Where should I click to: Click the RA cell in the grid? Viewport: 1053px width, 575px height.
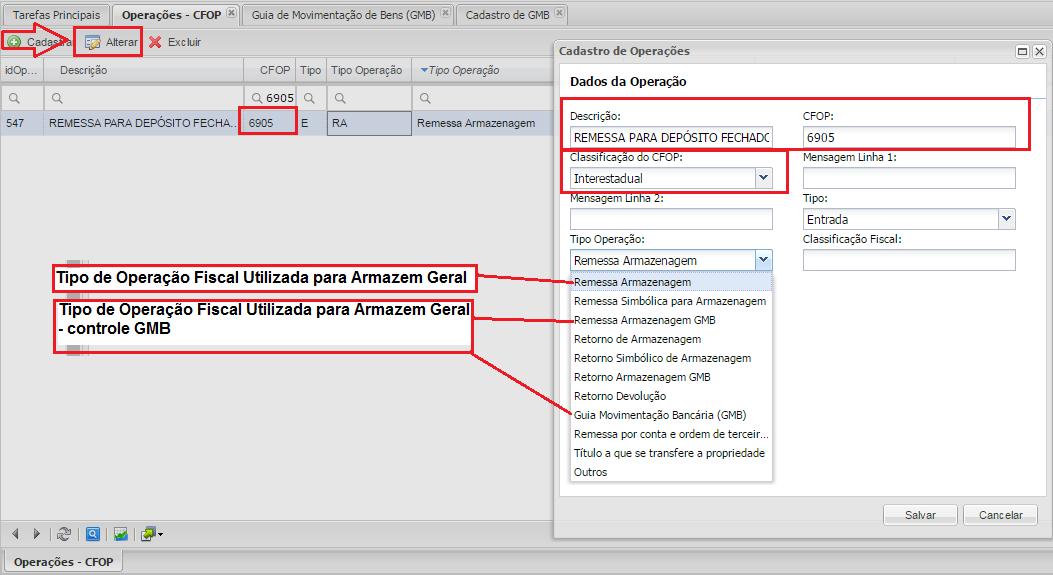[369, 124]
